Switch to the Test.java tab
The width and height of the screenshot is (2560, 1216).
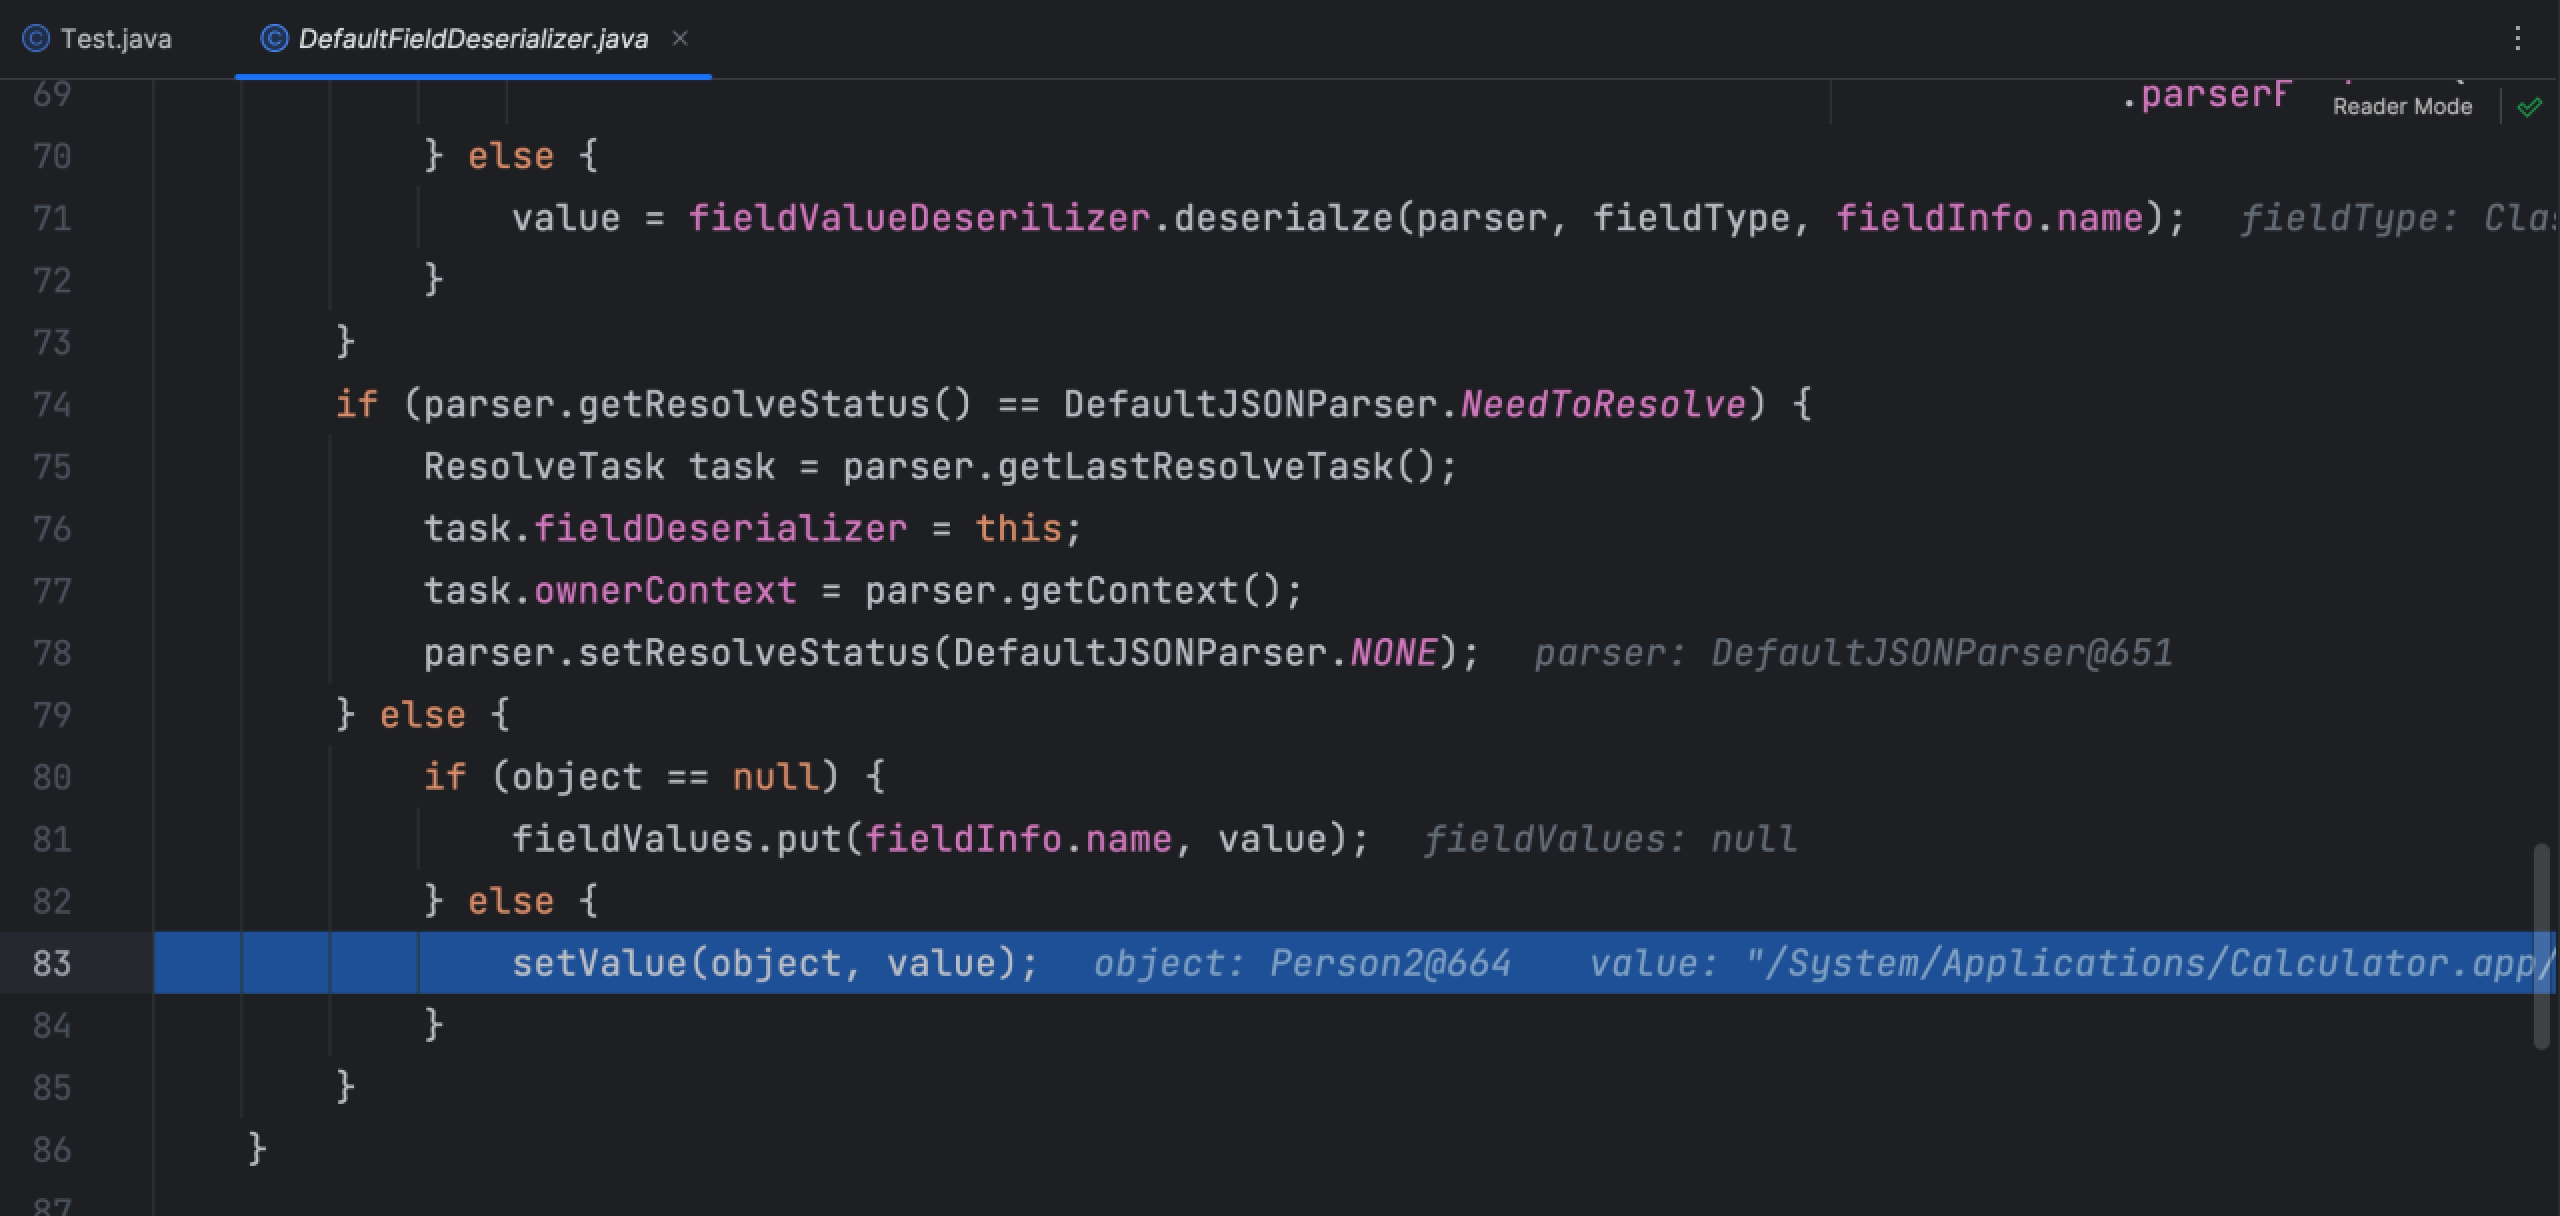pos(97,39)
